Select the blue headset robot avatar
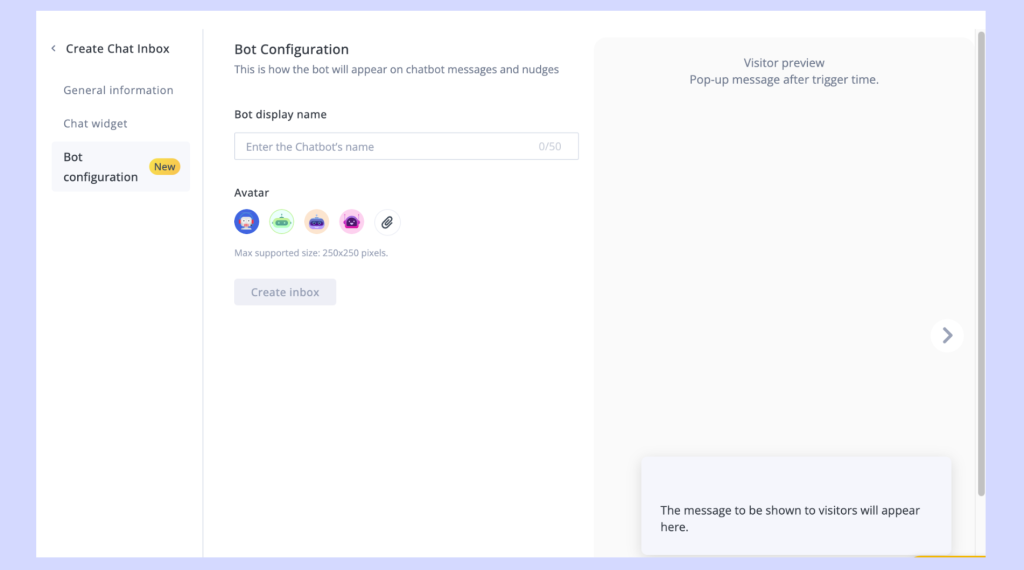1024x570 pixels. click(247, 222)
